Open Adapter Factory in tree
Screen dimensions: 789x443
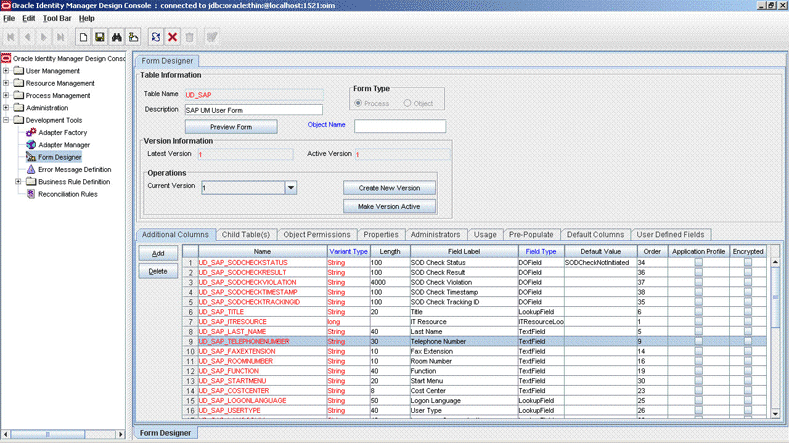(62, 132)
